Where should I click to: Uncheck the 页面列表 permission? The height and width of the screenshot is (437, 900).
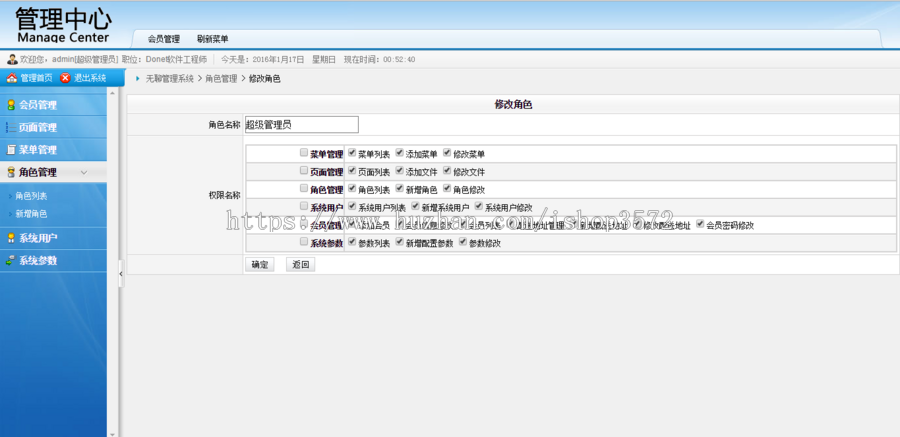[x=352, y=171]
